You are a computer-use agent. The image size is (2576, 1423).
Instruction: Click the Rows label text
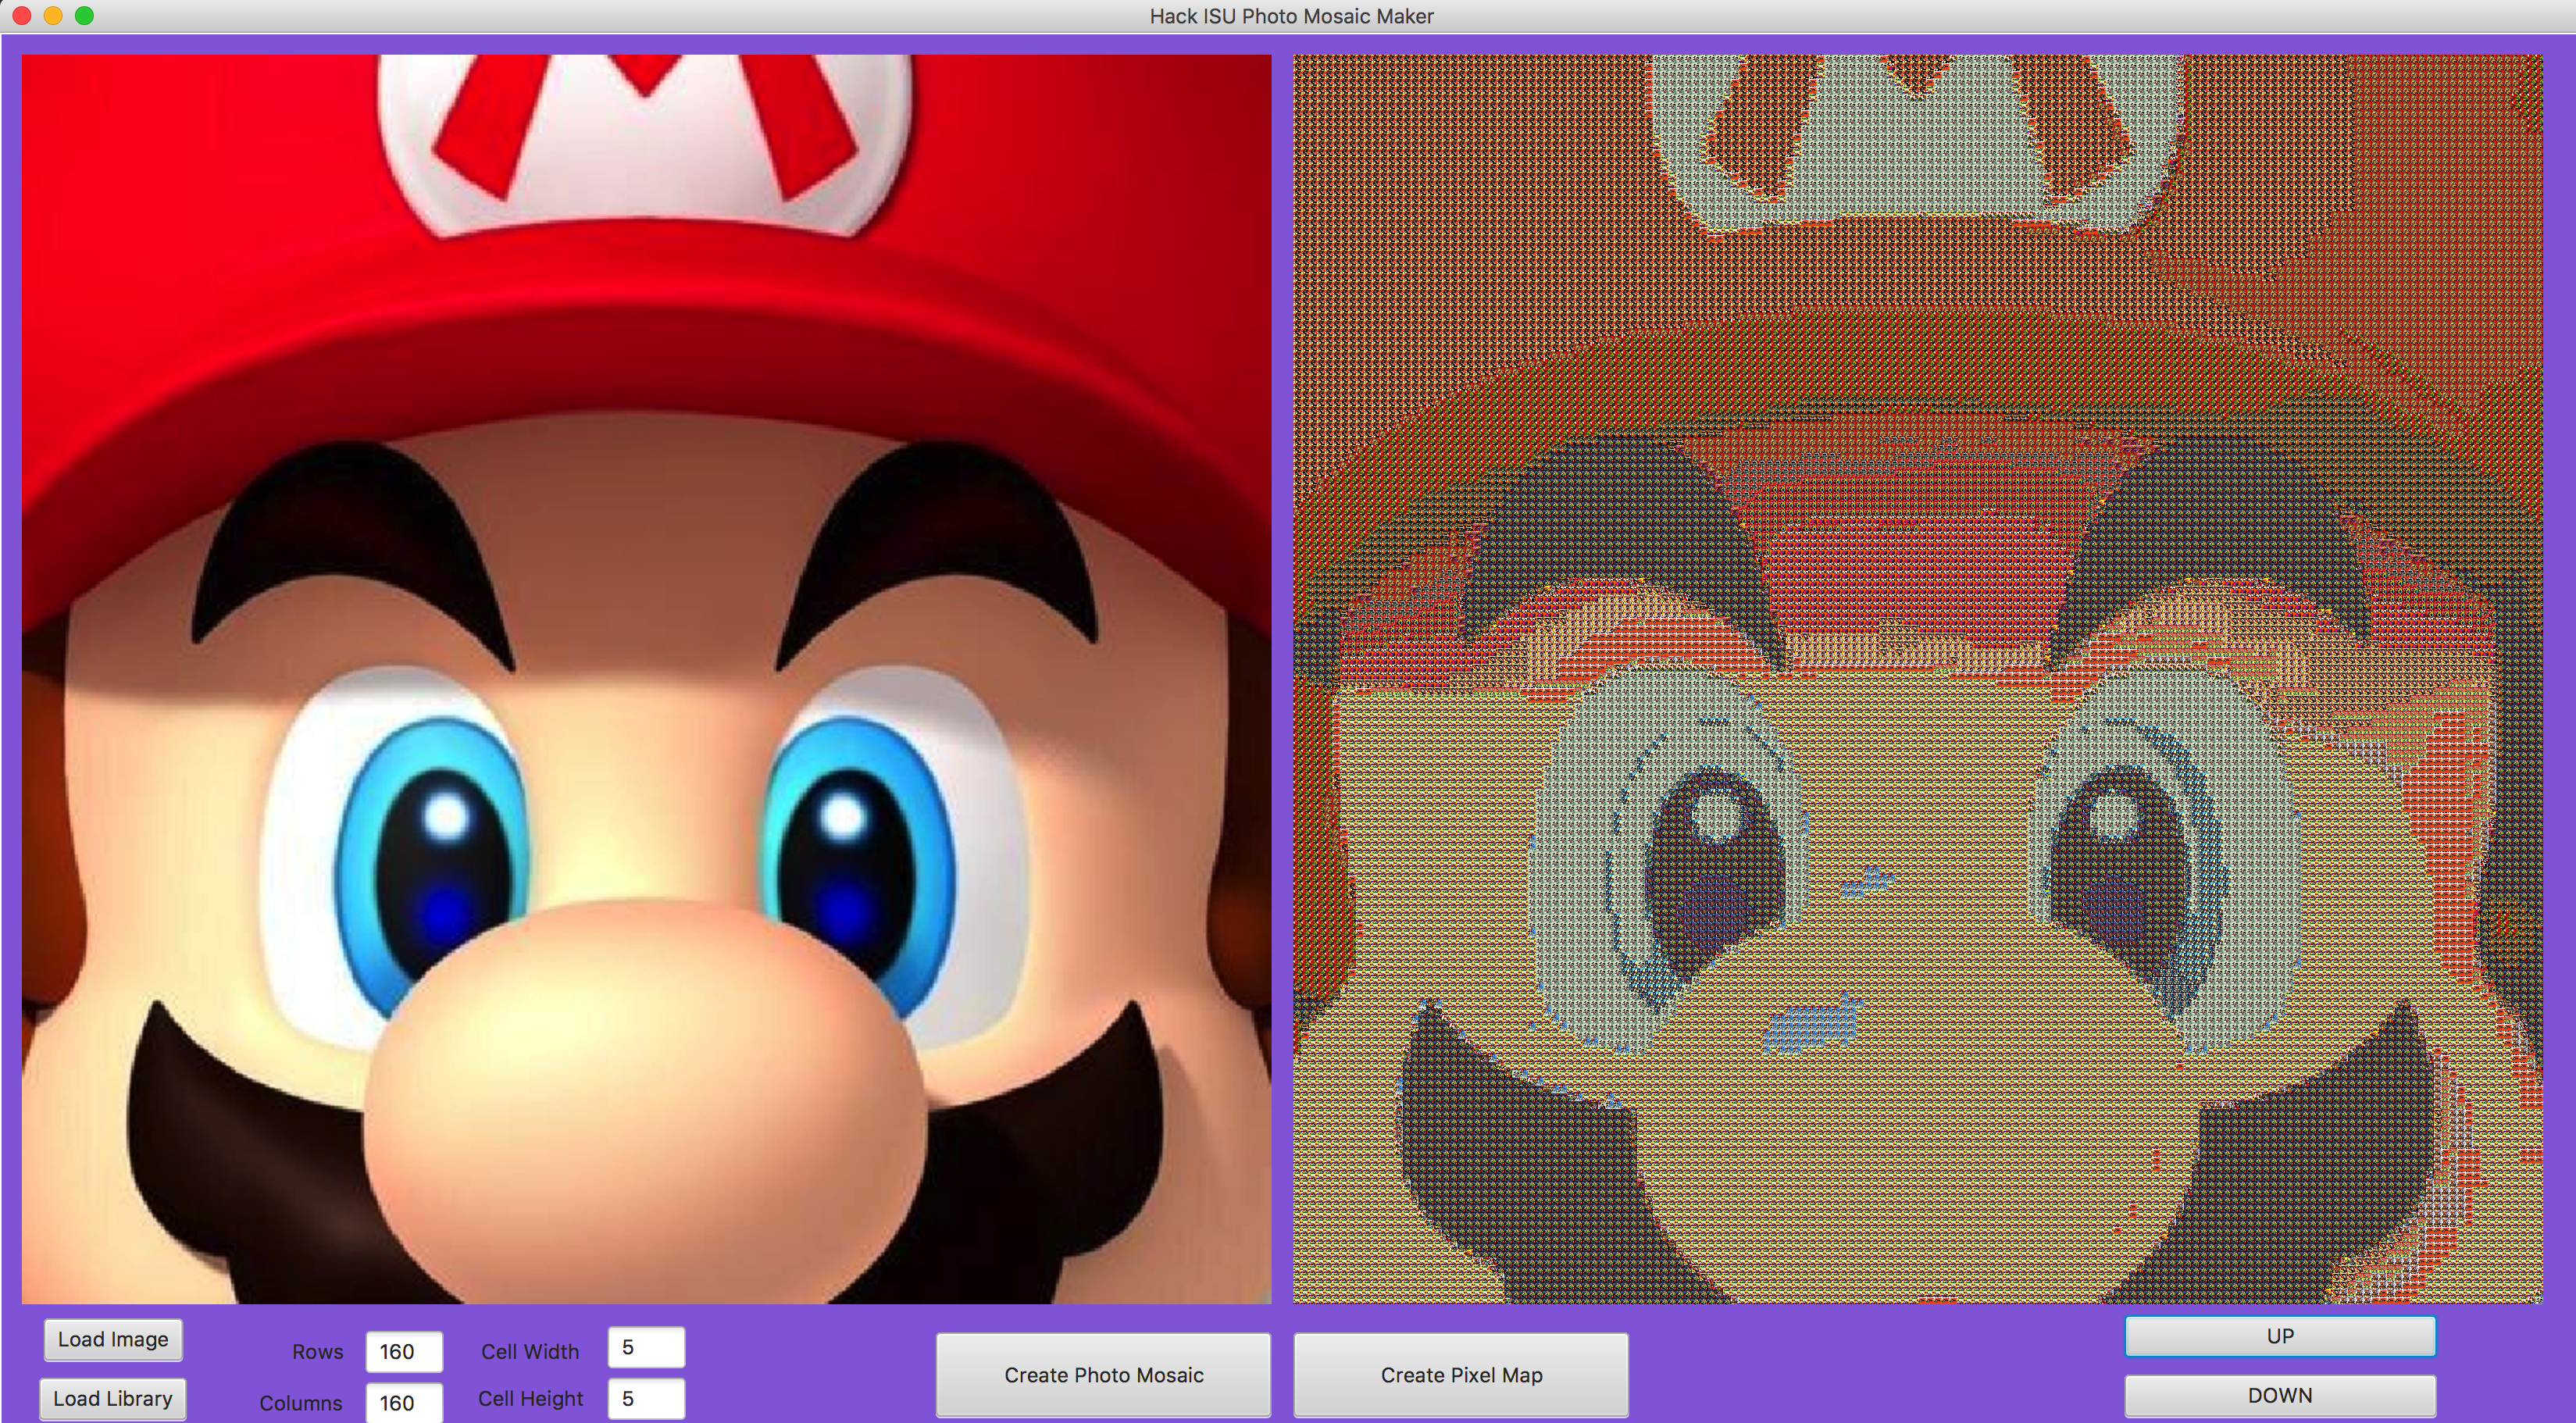click(317, 1351)
